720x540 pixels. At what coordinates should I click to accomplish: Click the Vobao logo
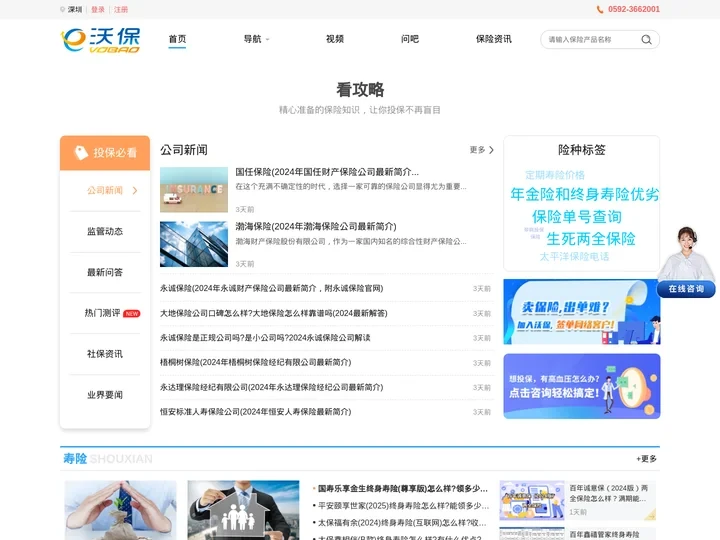101,40
